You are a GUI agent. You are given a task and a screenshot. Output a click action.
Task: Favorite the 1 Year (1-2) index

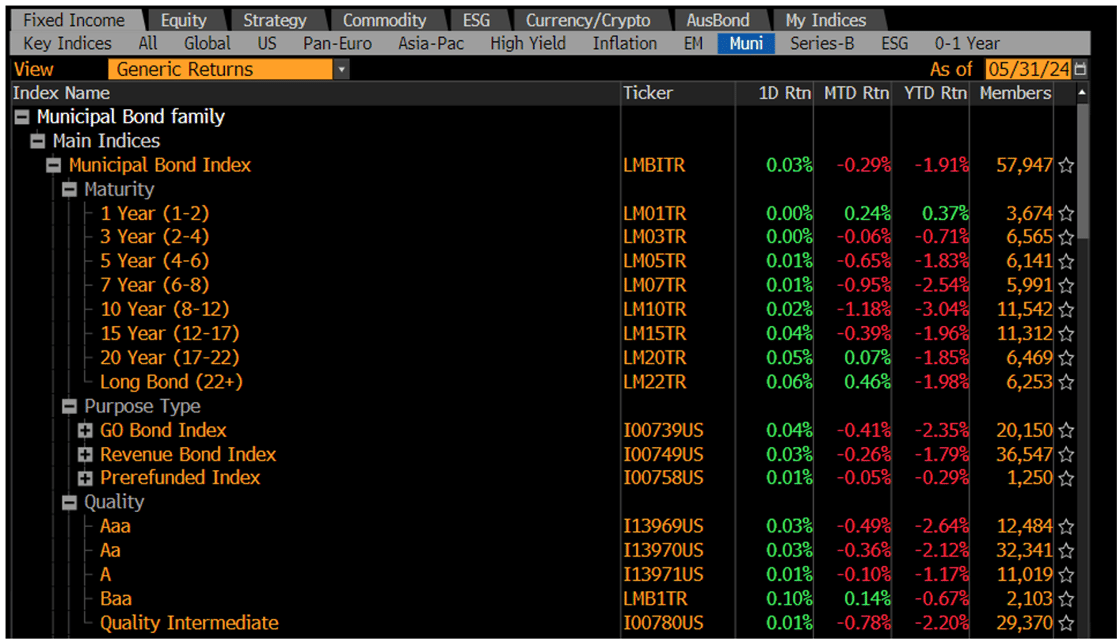(x=1065, y=213)
